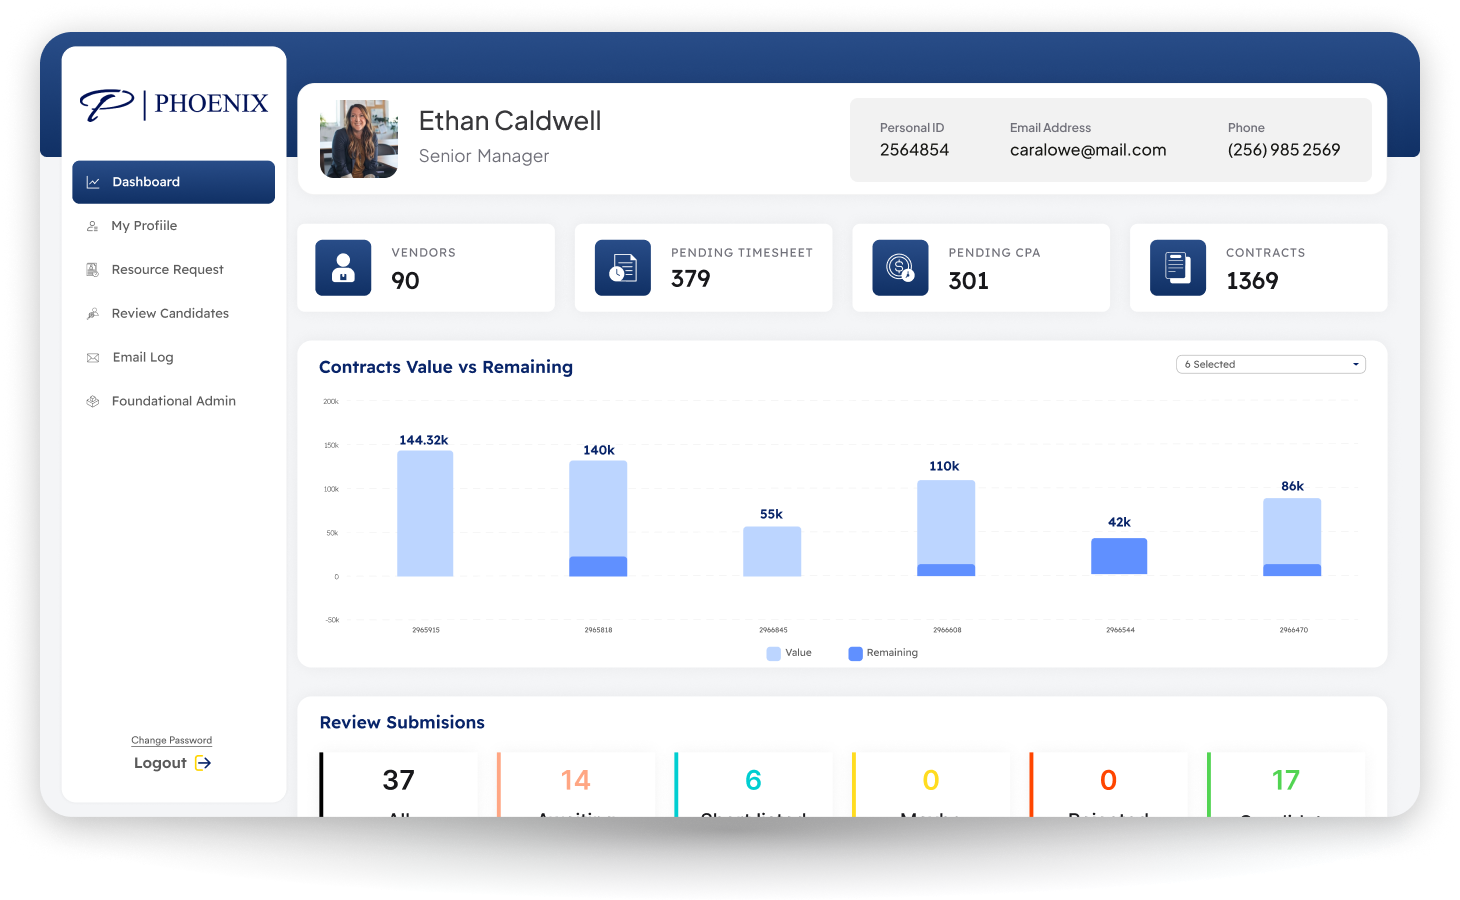1460x900 pixels.
Task: Toggle the Remaining legend in the chart
Action: pyautogui.click(x=883, y=652)
